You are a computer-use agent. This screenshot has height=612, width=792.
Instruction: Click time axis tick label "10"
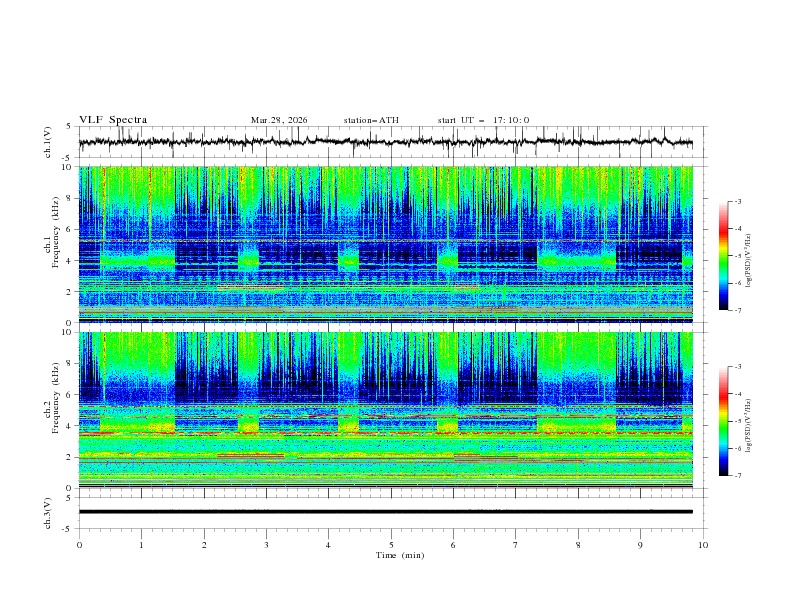click(703, 545)
